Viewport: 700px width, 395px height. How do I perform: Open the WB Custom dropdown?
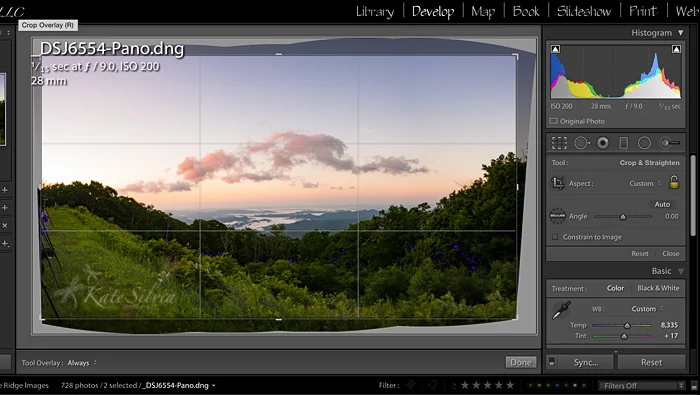click(x=647, y=308)
